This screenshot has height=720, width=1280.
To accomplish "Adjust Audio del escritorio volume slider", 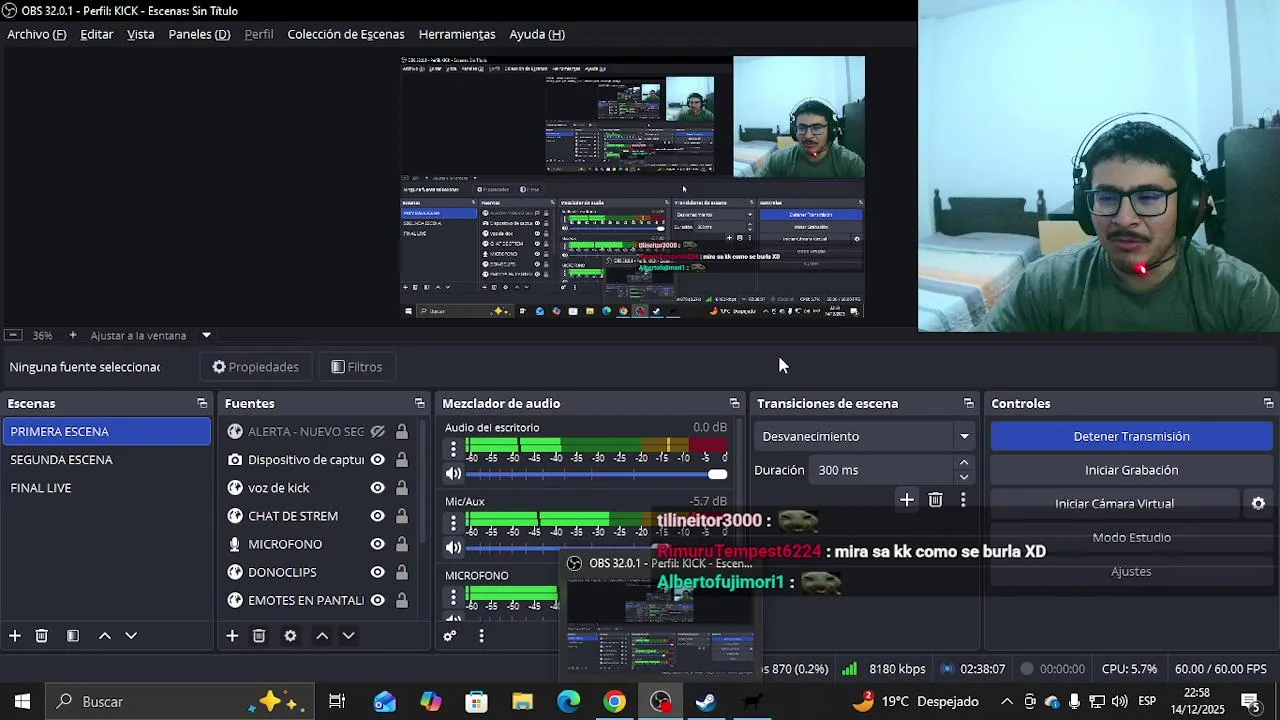I will point(597,474).
